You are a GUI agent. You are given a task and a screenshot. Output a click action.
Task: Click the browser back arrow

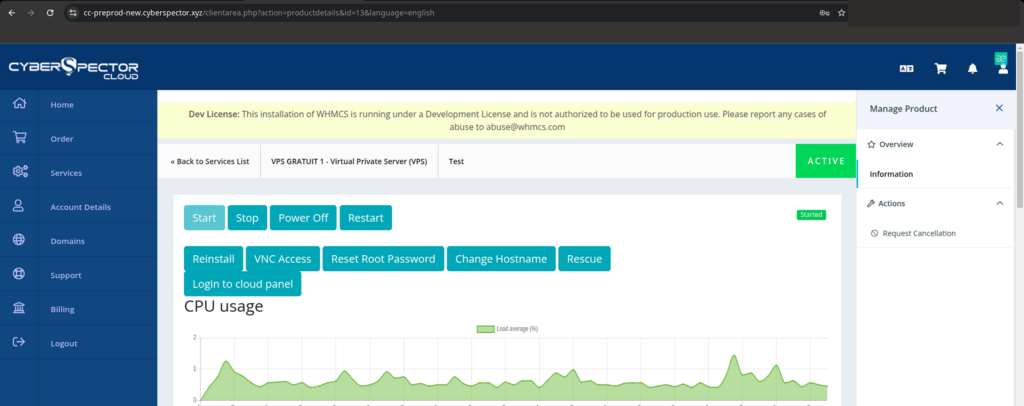coord(11,12)
